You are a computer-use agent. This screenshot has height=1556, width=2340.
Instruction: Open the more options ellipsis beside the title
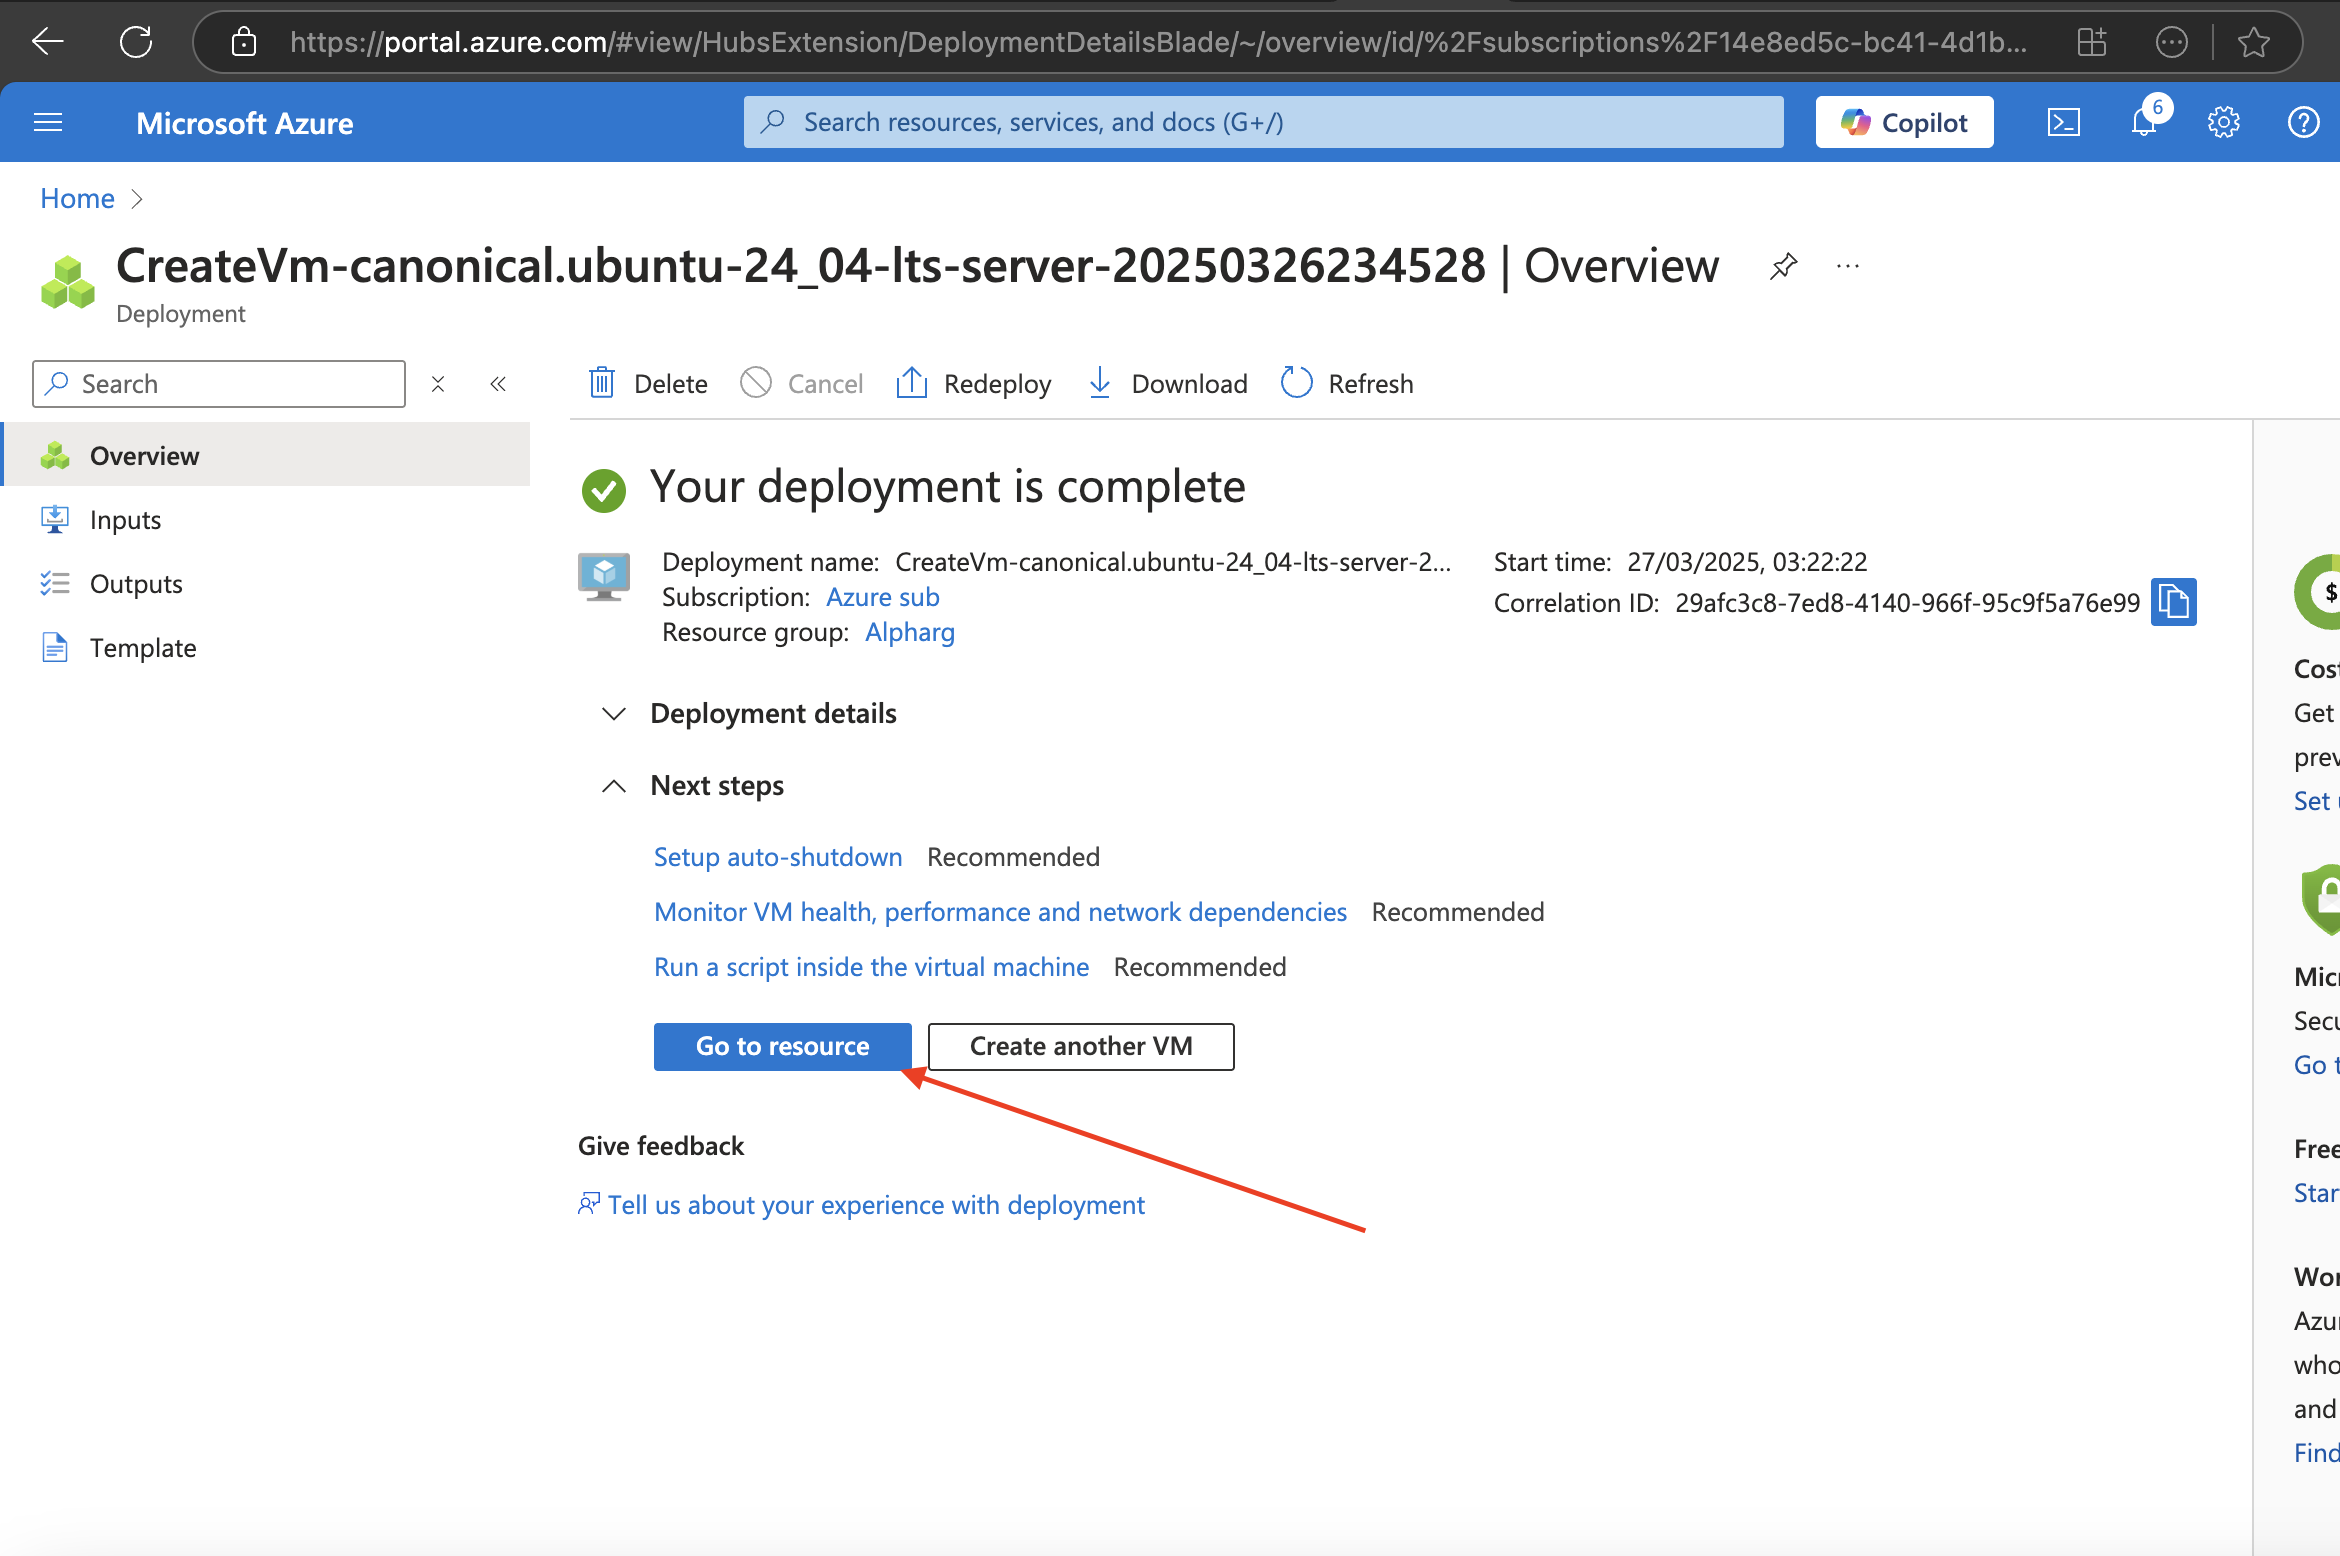(1848, 266)
